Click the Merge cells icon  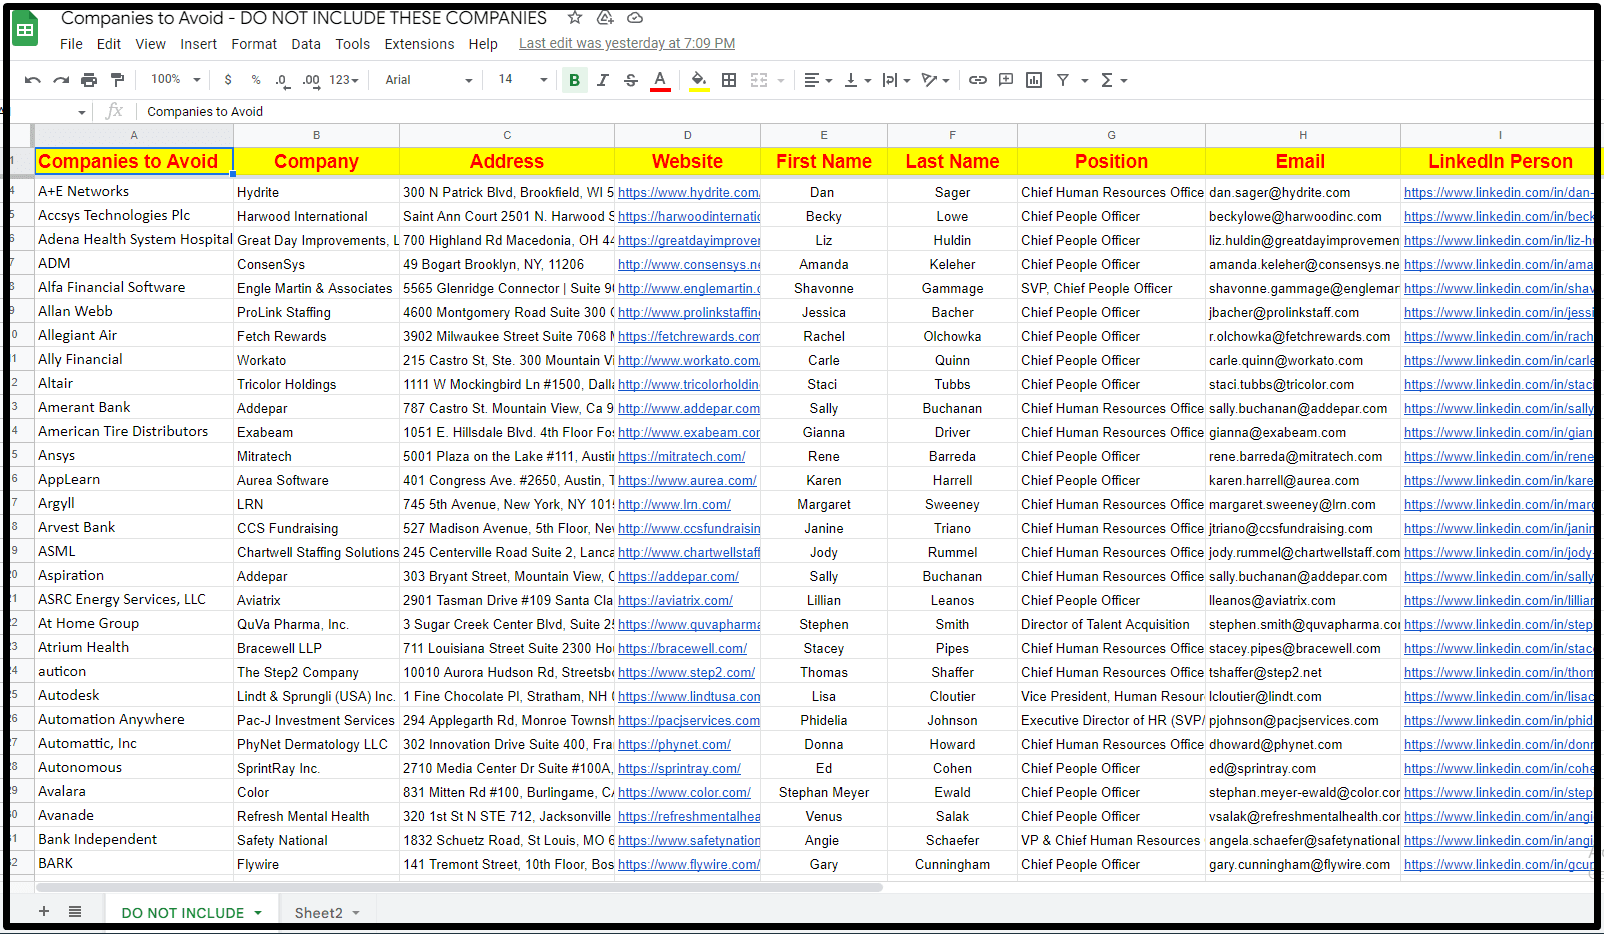point(759,80)
